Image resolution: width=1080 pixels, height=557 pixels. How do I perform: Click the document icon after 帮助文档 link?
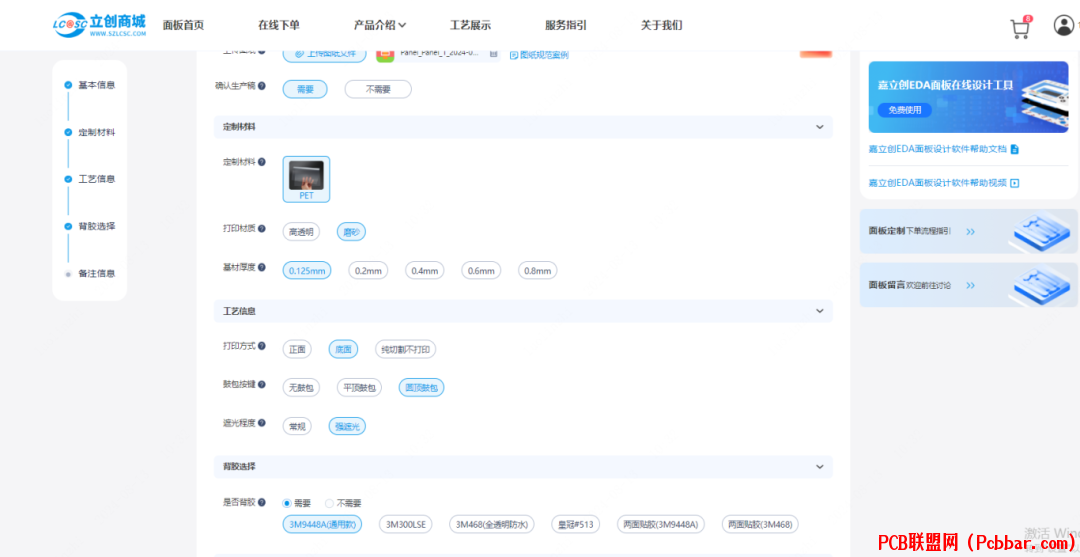click(1014, 149)
